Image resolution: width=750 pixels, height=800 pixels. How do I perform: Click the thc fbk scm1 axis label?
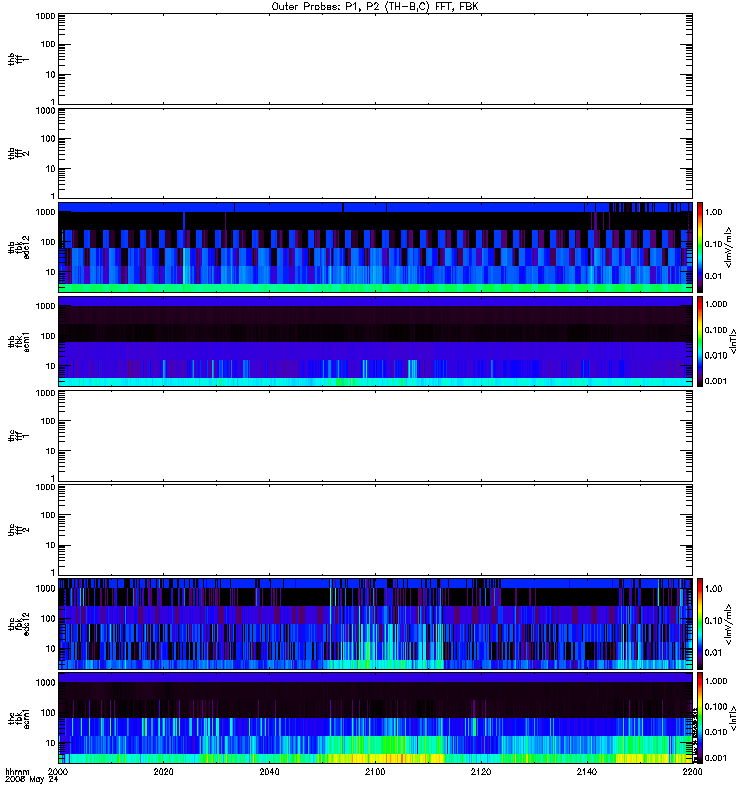coord(18,718)
